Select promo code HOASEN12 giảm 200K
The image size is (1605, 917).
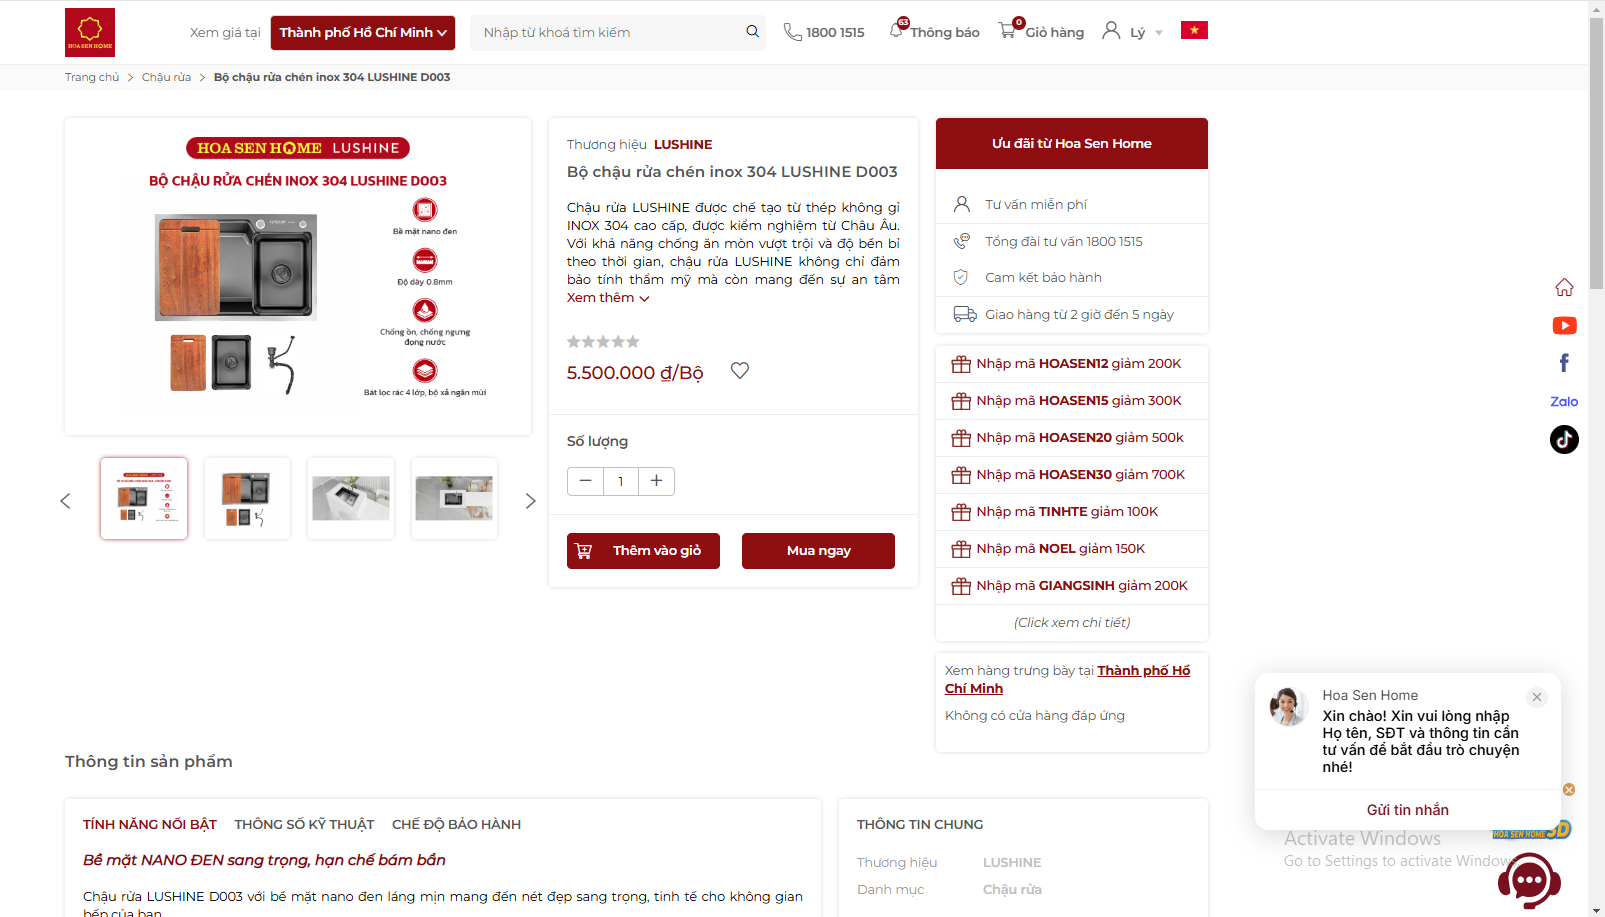click(x=1072, y=364)
